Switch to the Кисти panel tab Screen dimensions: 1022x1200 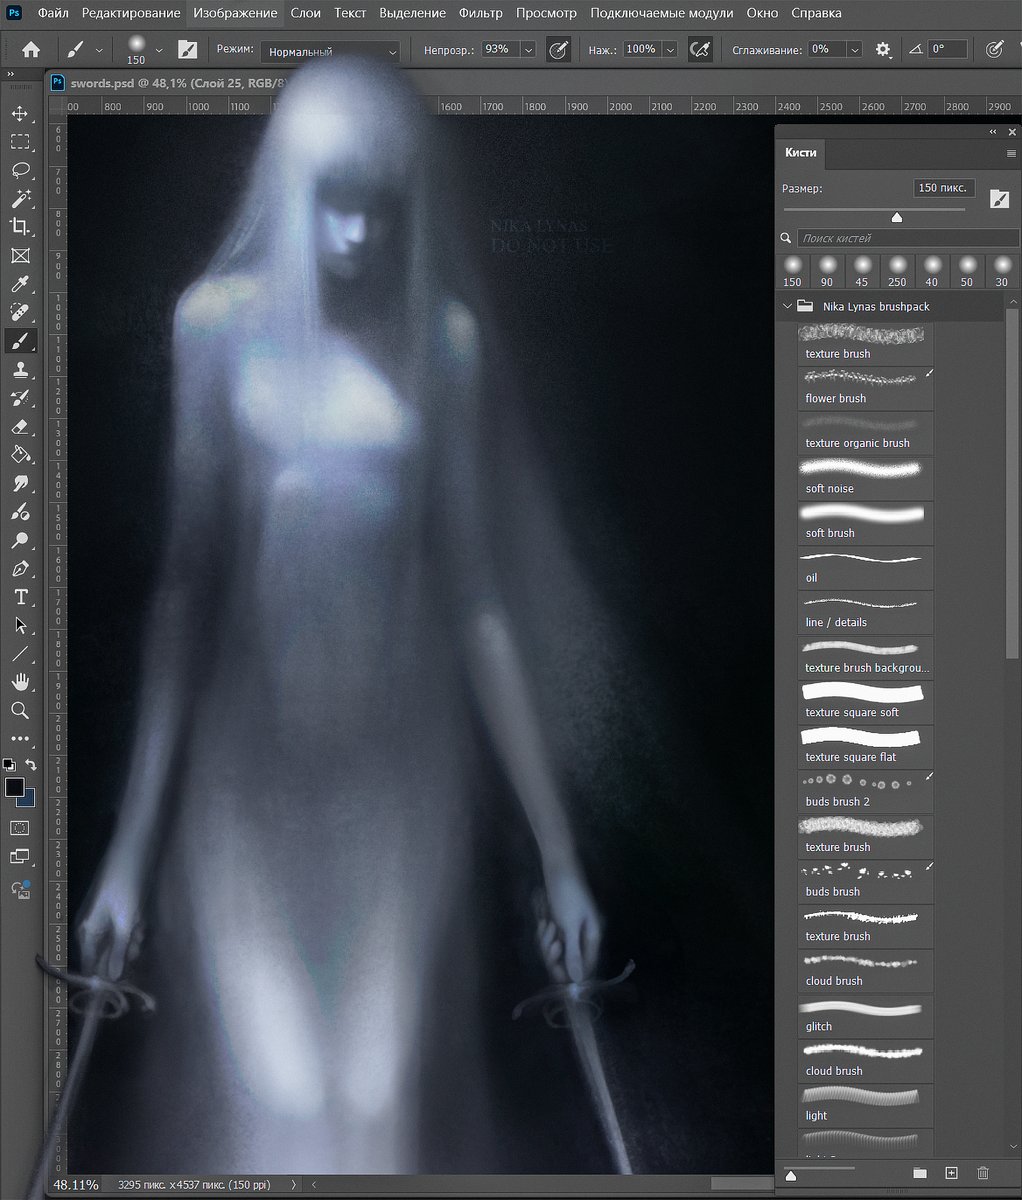pos(801,153)
